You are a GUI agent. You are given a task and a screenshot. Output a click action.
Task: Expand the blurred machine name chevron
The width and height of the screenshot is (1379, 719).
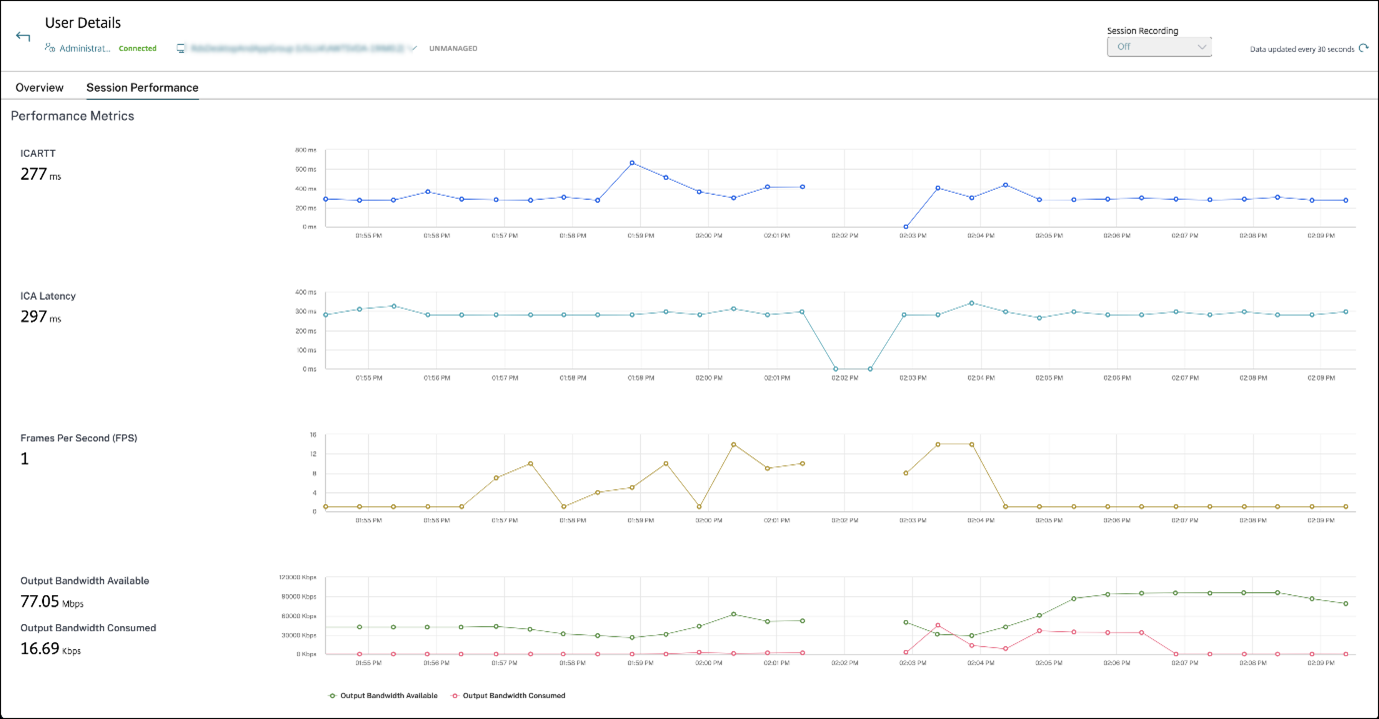[413, 48]
